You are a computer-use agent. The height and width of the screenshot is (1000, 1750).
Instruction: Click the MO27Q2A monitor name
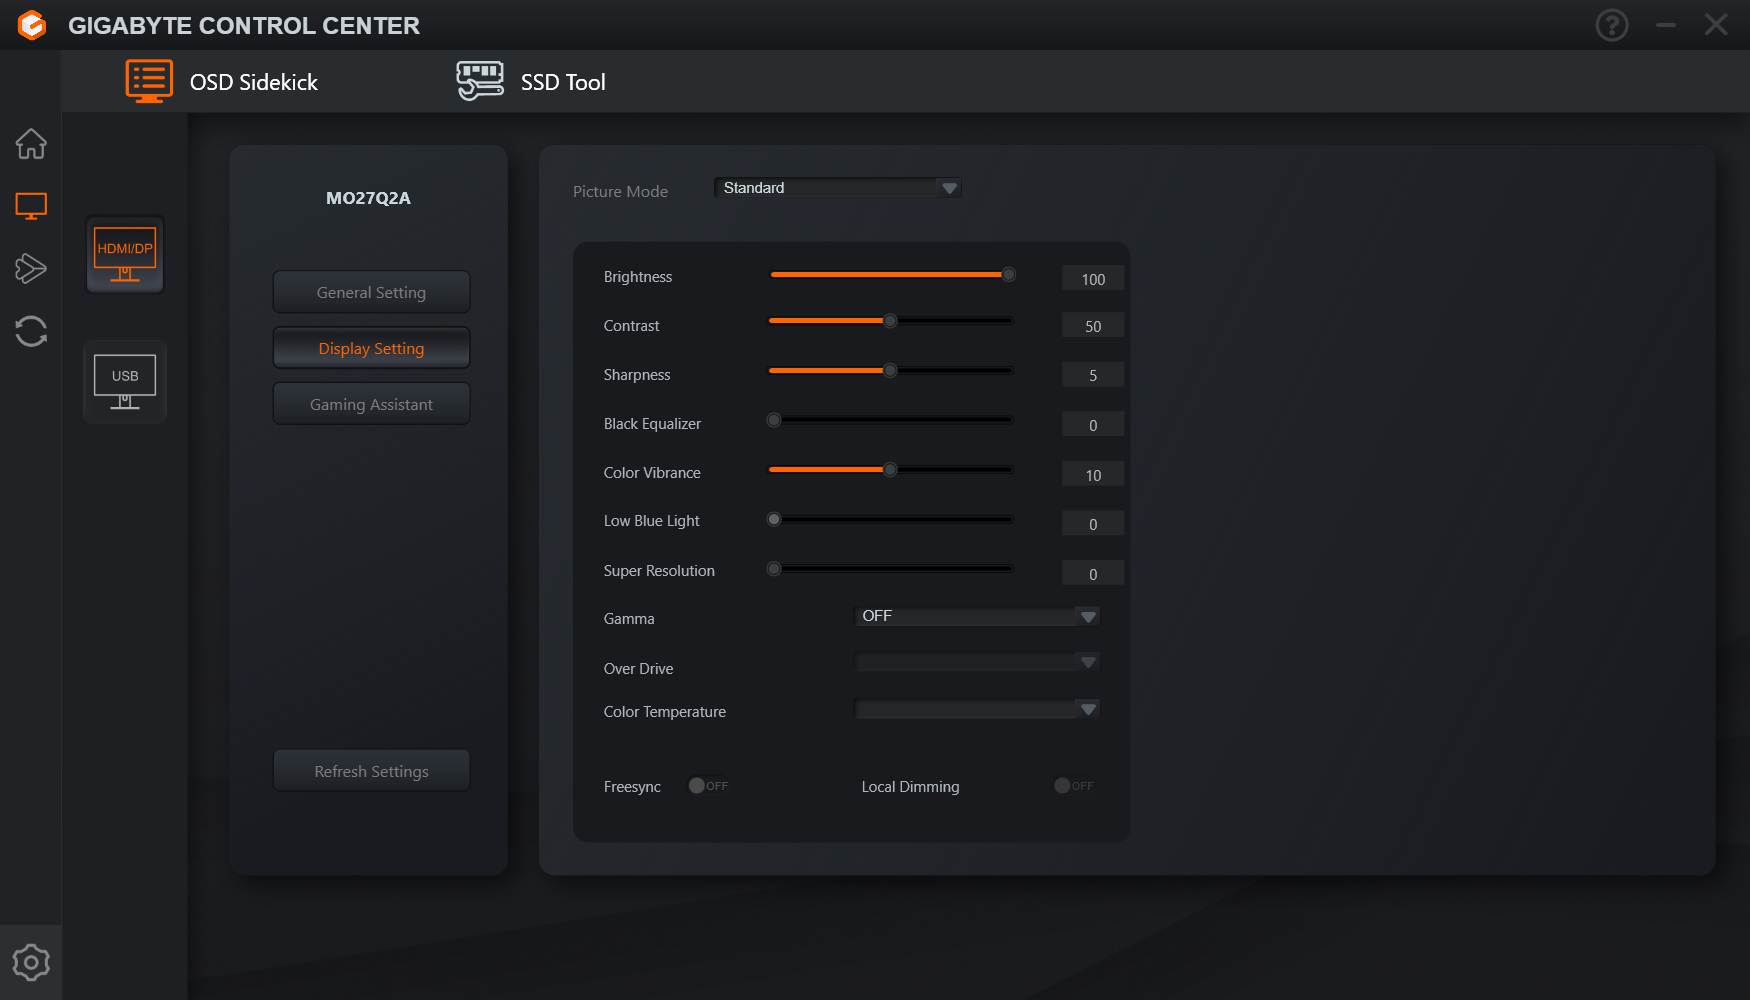point(368,198)
